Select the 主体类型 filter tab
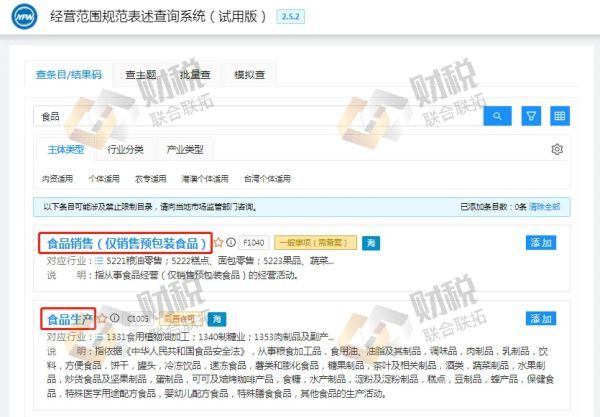Image resolution: width=600 pixels, height=417 pixels. point(66,150)
